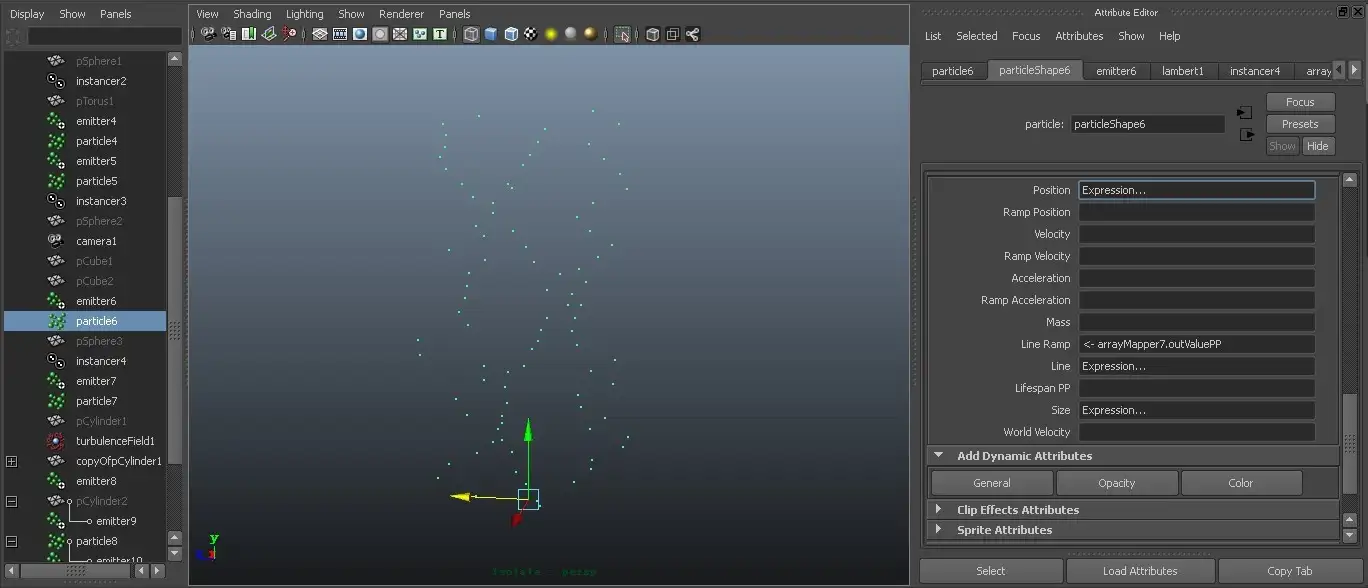This screenshot has width=1368, height=588.
Task: Click the Select Camera icon in viewport toolbar
Action: click(x=208, y=34)
